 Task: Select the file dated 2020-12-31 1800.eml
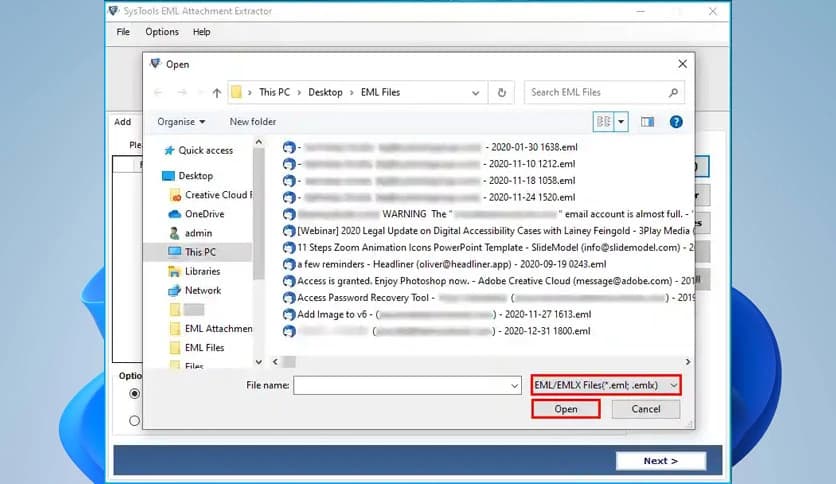coord(436,331)
